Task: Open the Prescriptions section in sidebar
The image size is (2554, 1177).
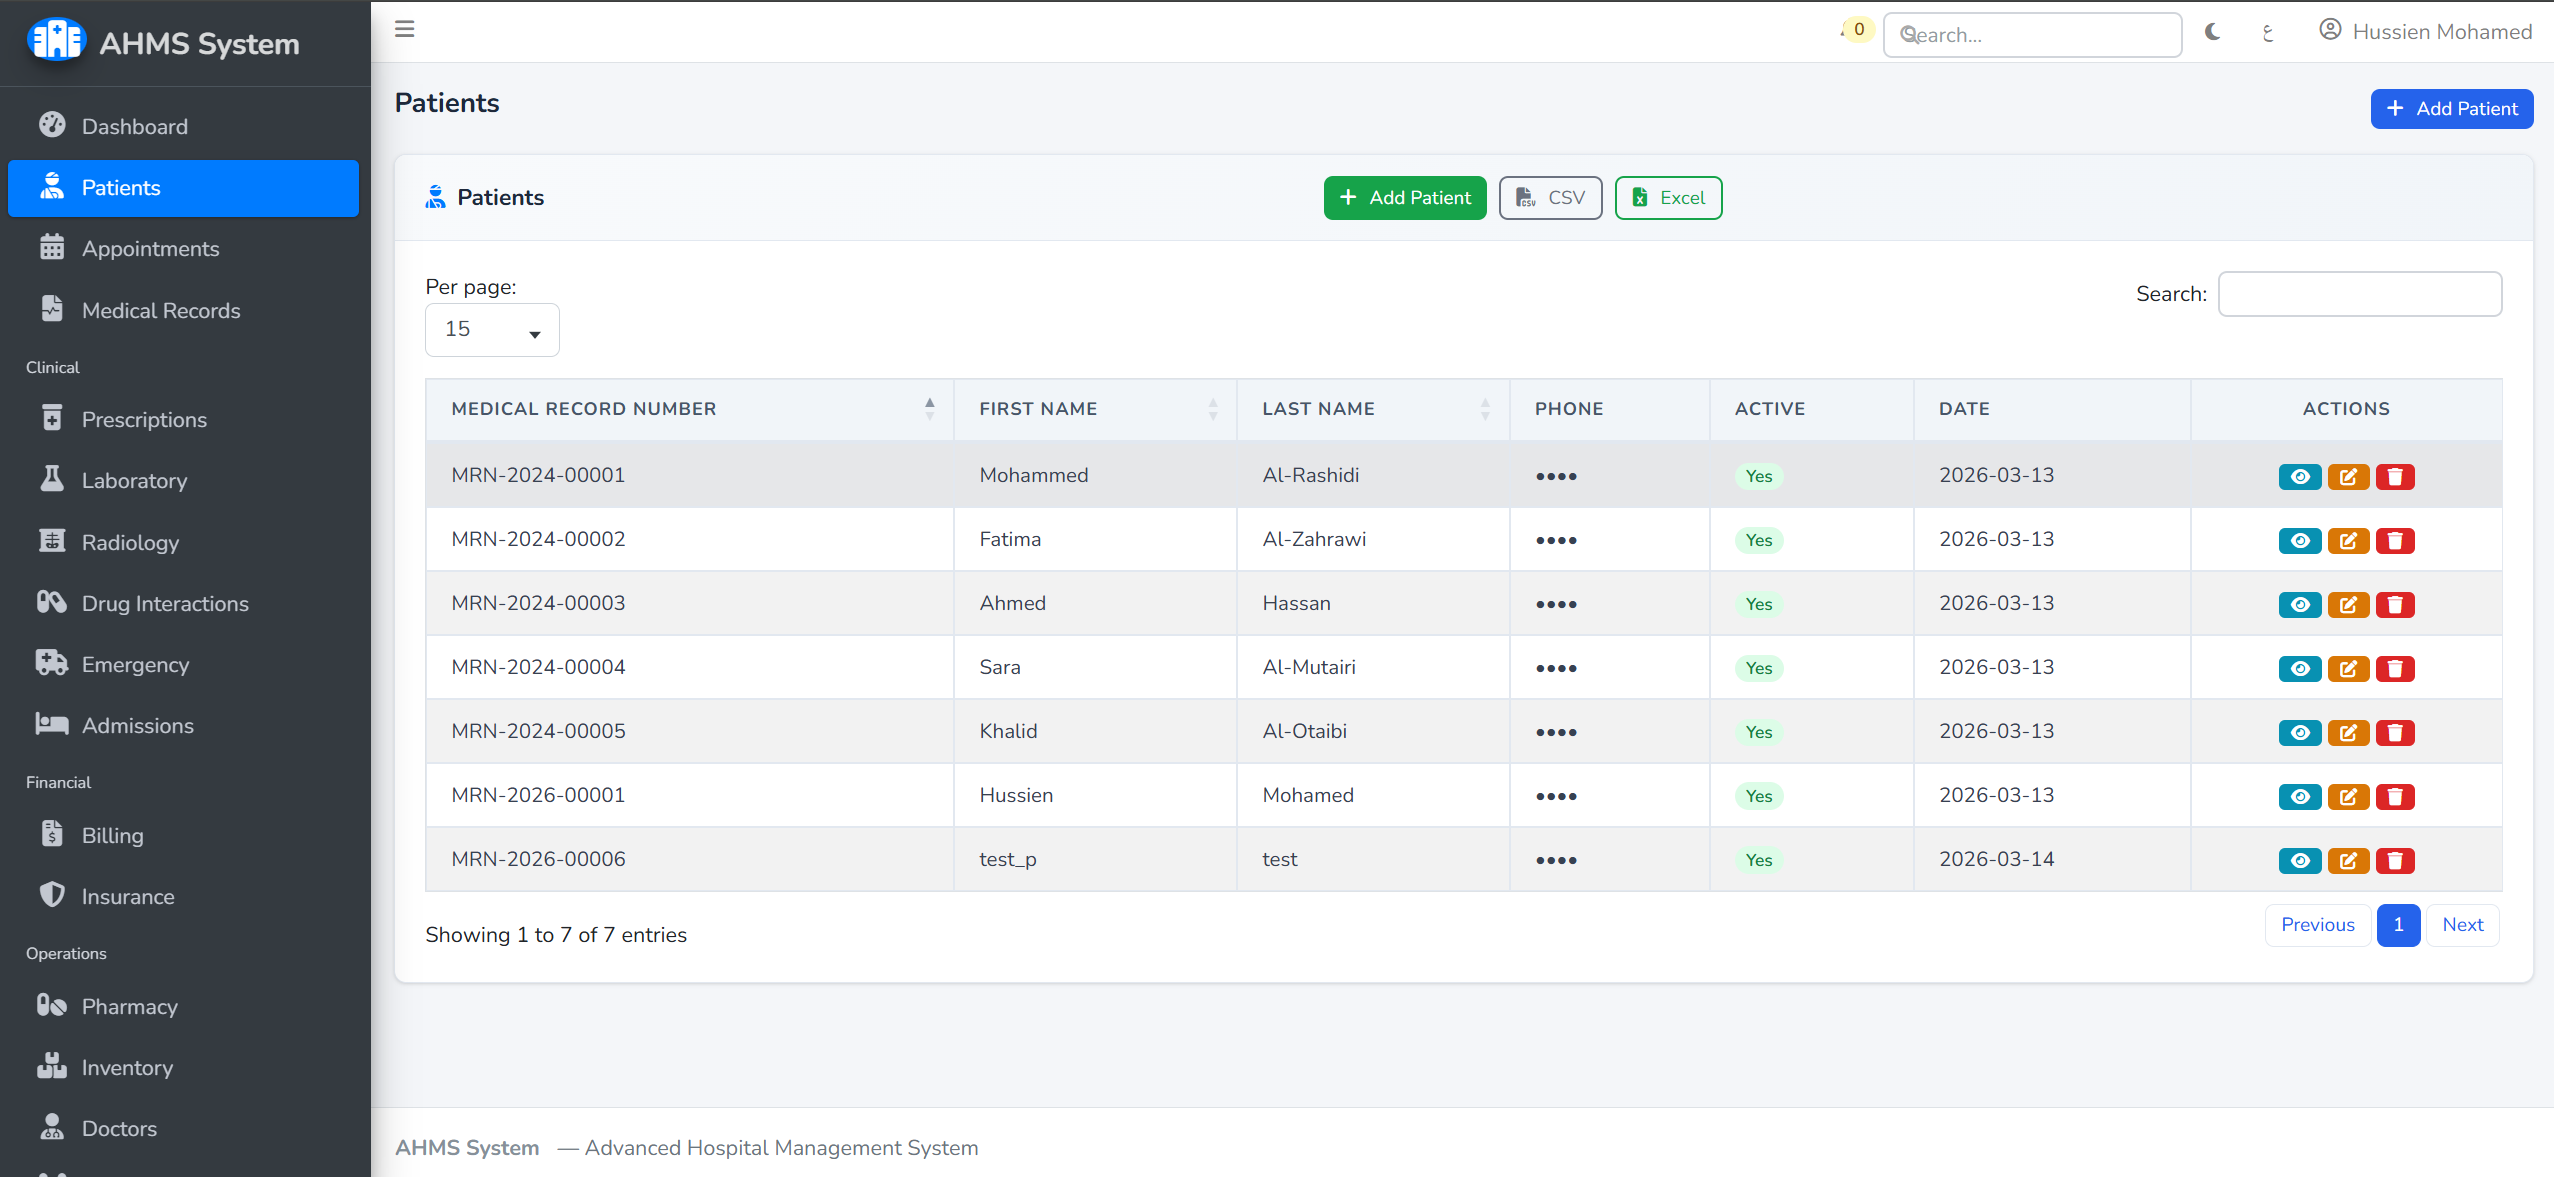Action: pyautogui.click(x=144, y=418)
